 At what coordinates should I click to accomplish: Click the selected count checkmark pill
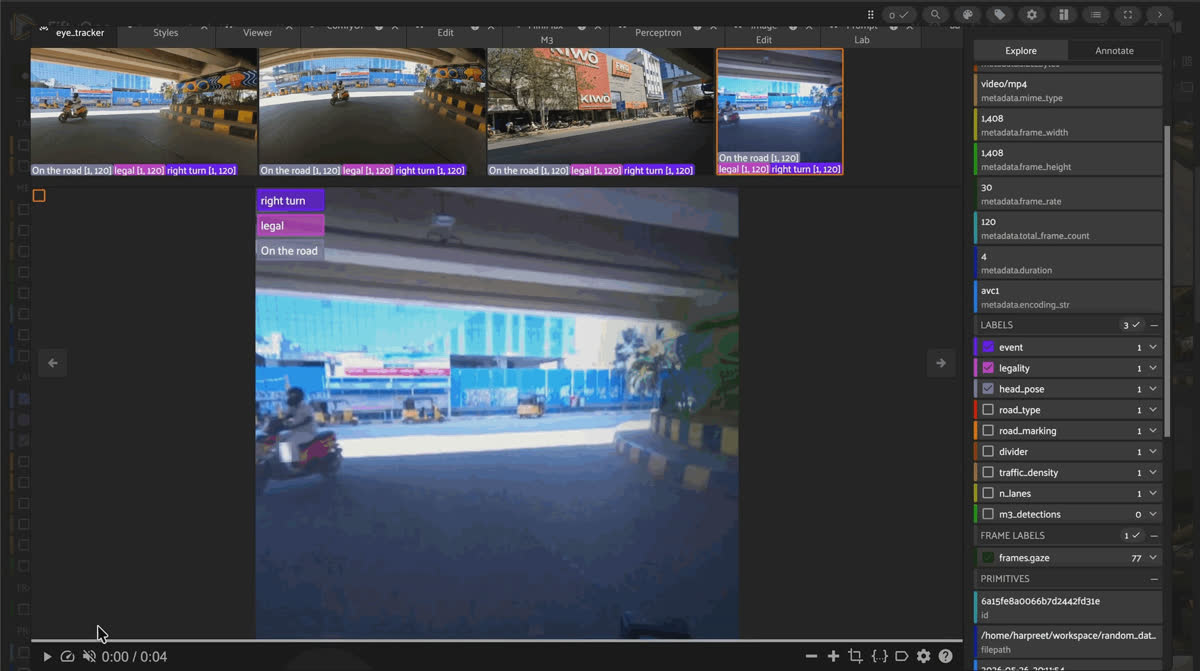(x=900, y=14)
